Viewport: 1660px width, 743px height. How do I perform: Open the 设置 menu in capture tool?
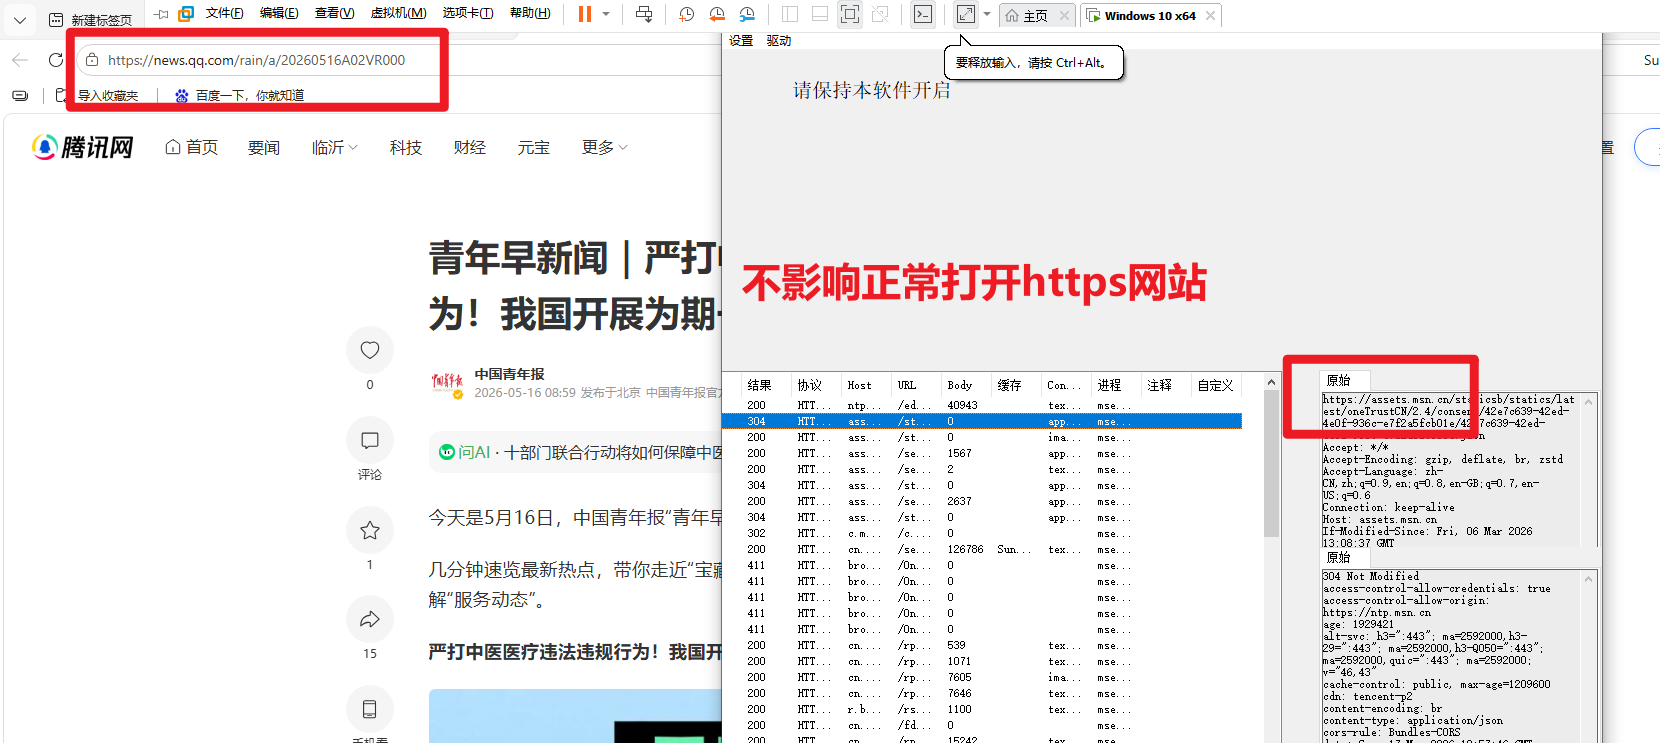[x=741, y=41]
